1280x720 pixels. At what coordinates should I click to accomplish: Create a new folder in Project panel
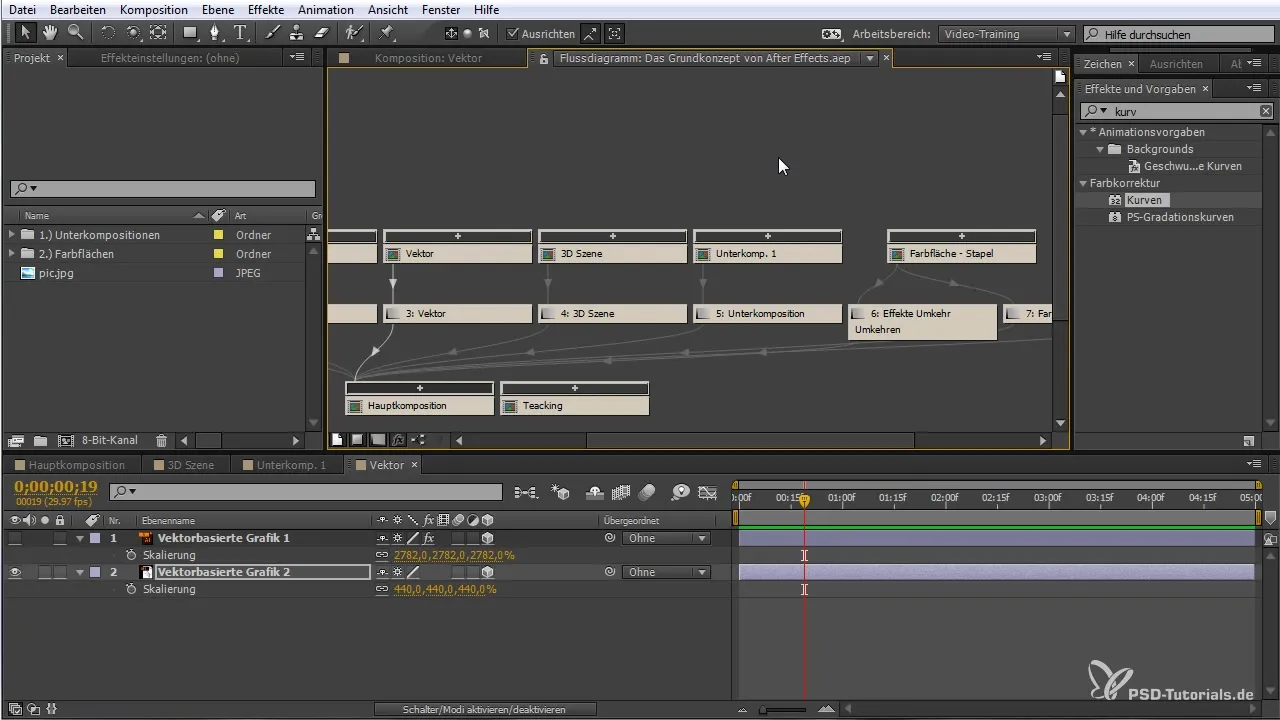40,440
